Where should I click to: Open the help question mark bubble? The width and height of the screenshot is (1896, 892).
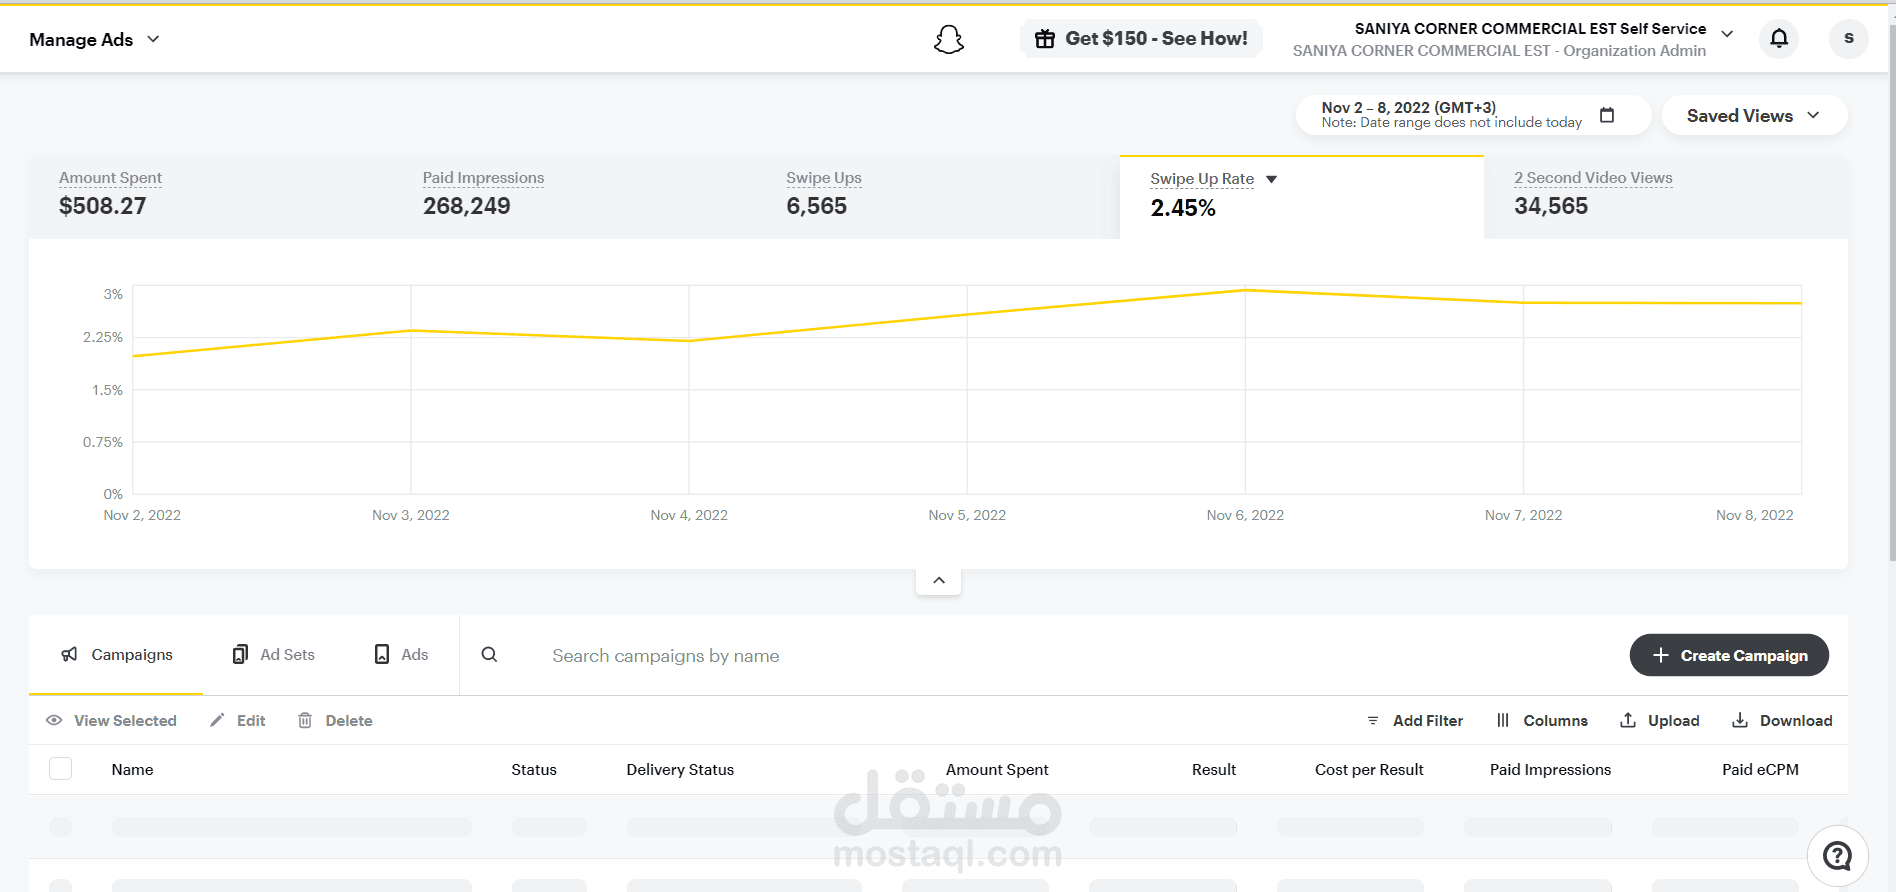pyautogui.click(x=1837, y=856)
